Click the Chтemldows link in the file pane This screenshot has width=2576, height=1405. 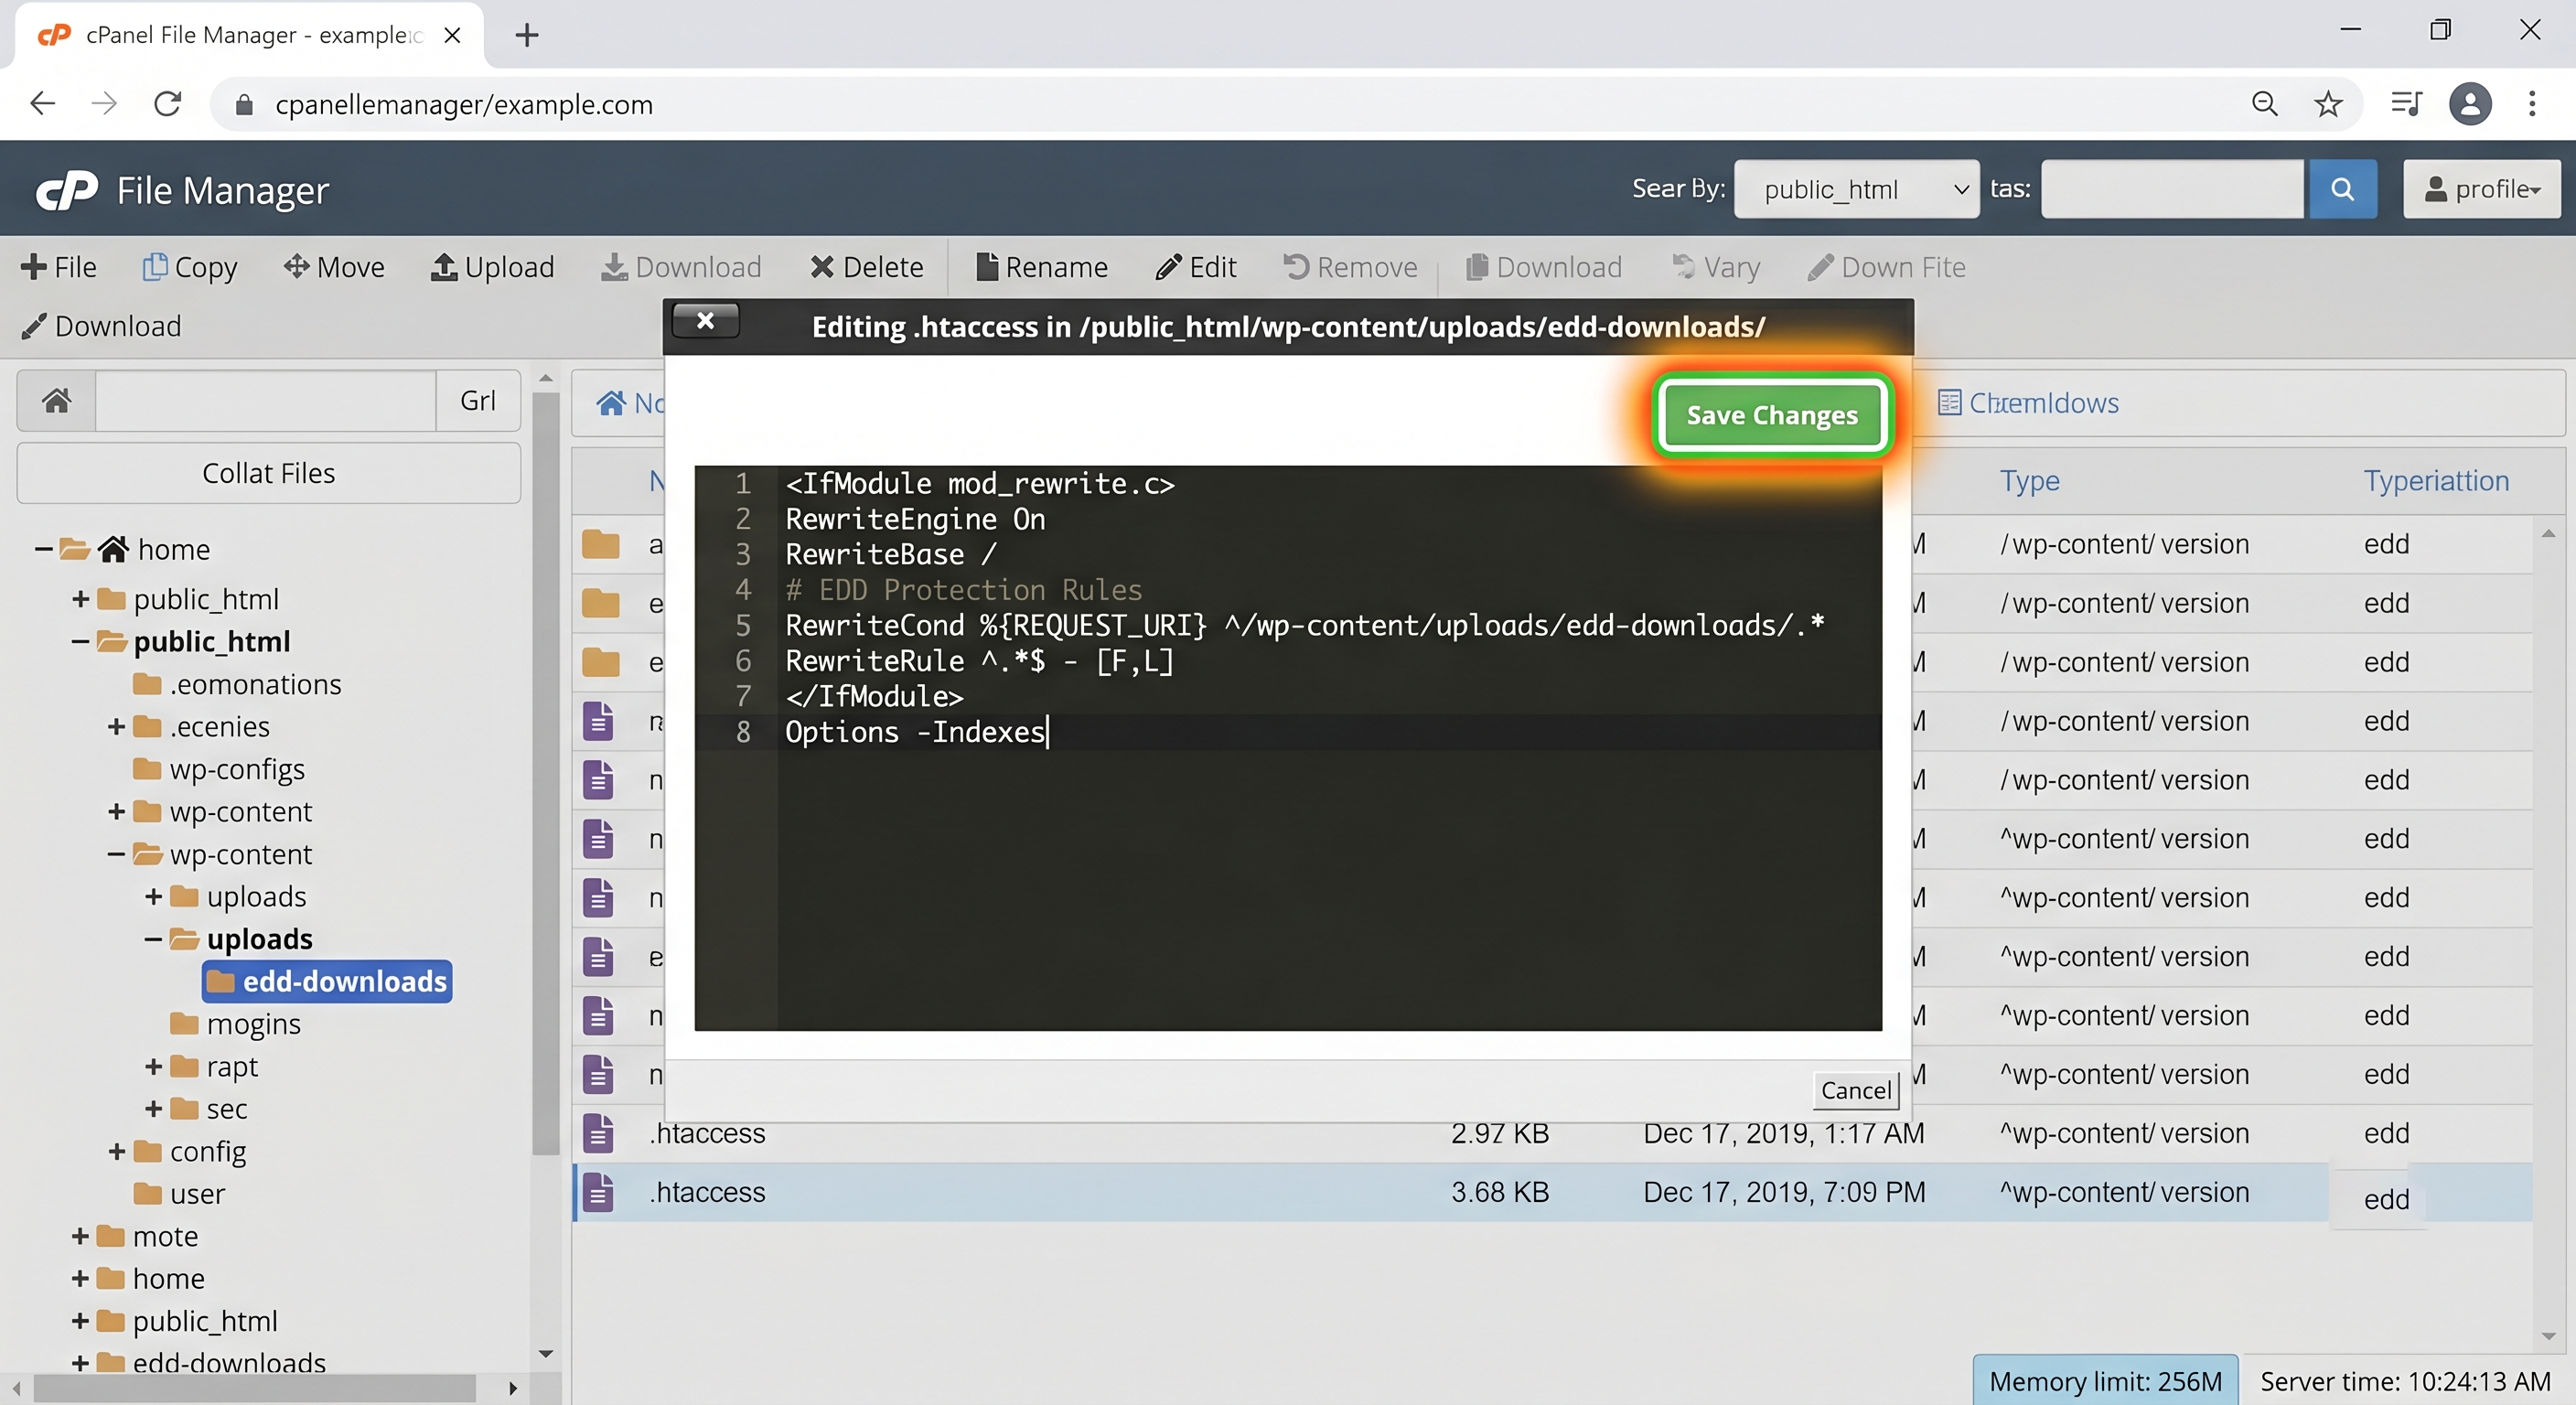coord(2029,403)
